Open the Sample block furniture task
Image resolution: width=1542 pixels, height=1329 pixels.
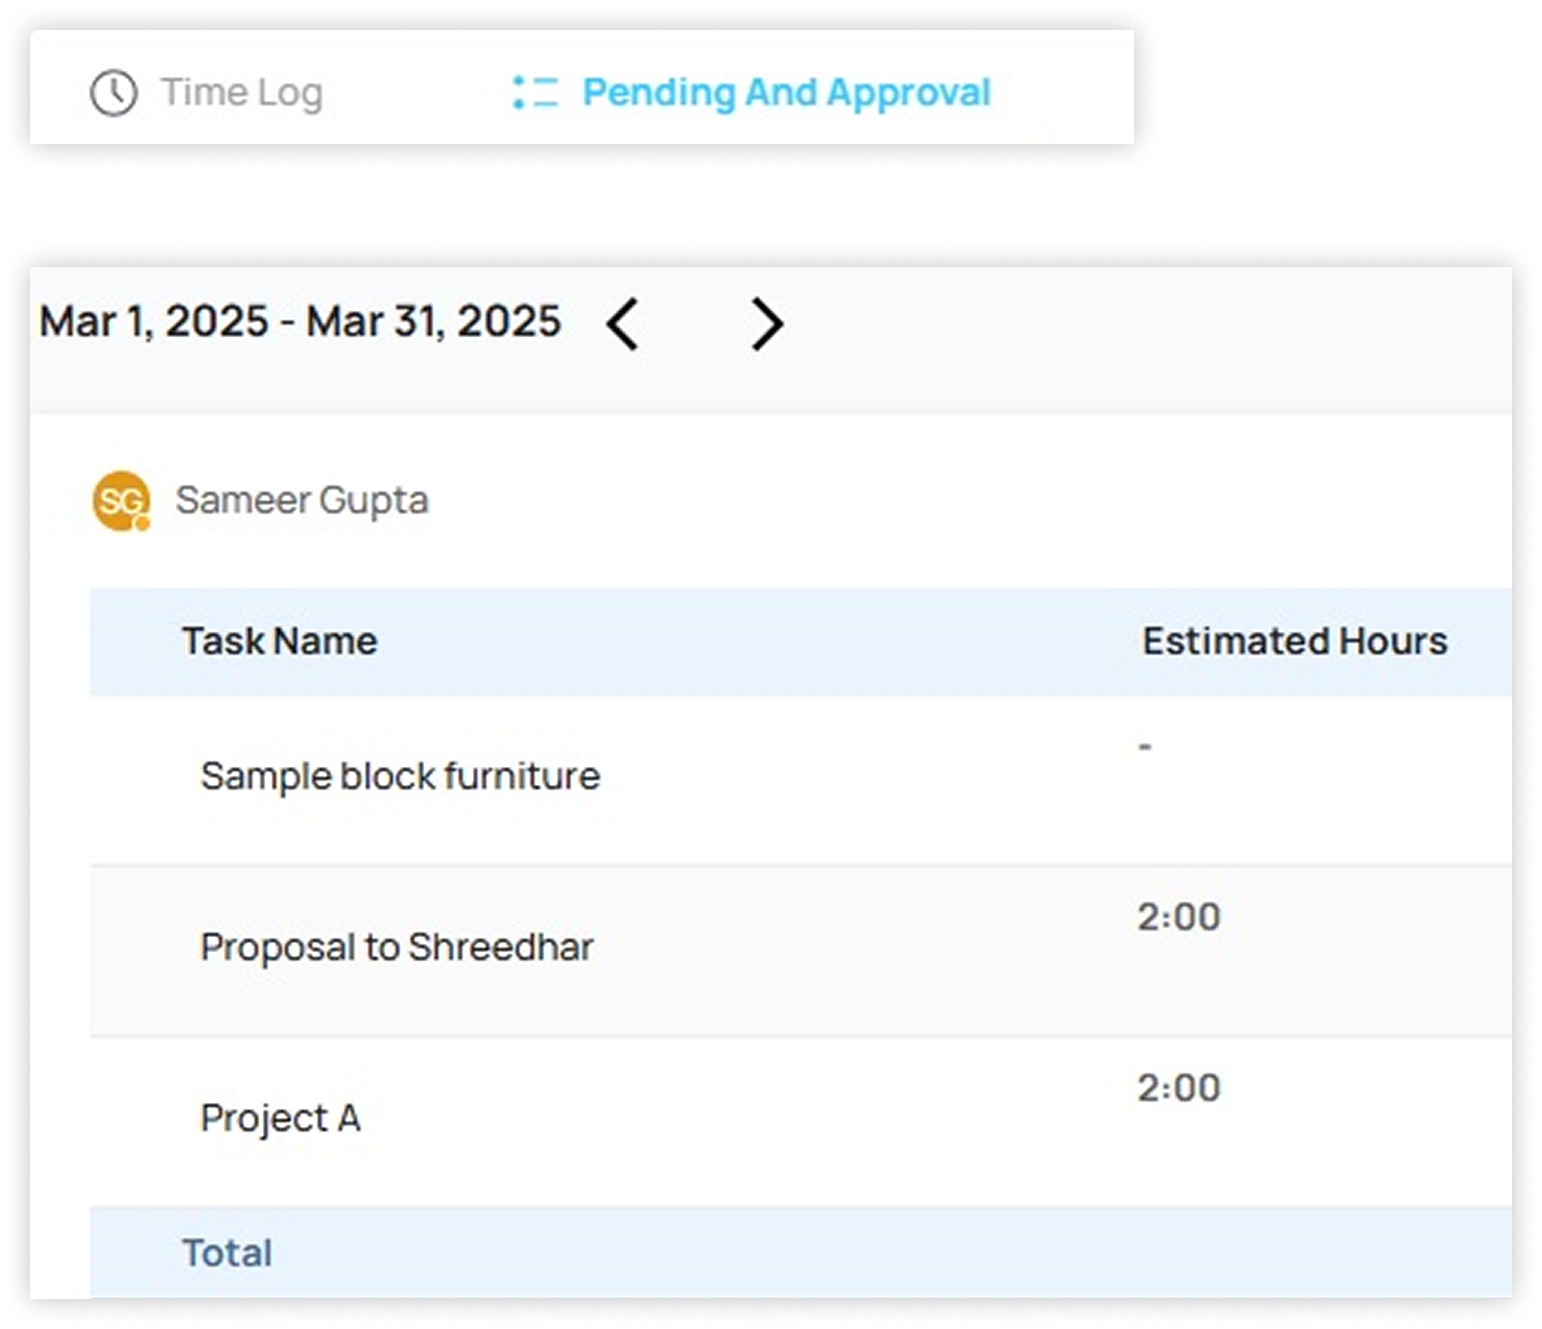[400, 776]
